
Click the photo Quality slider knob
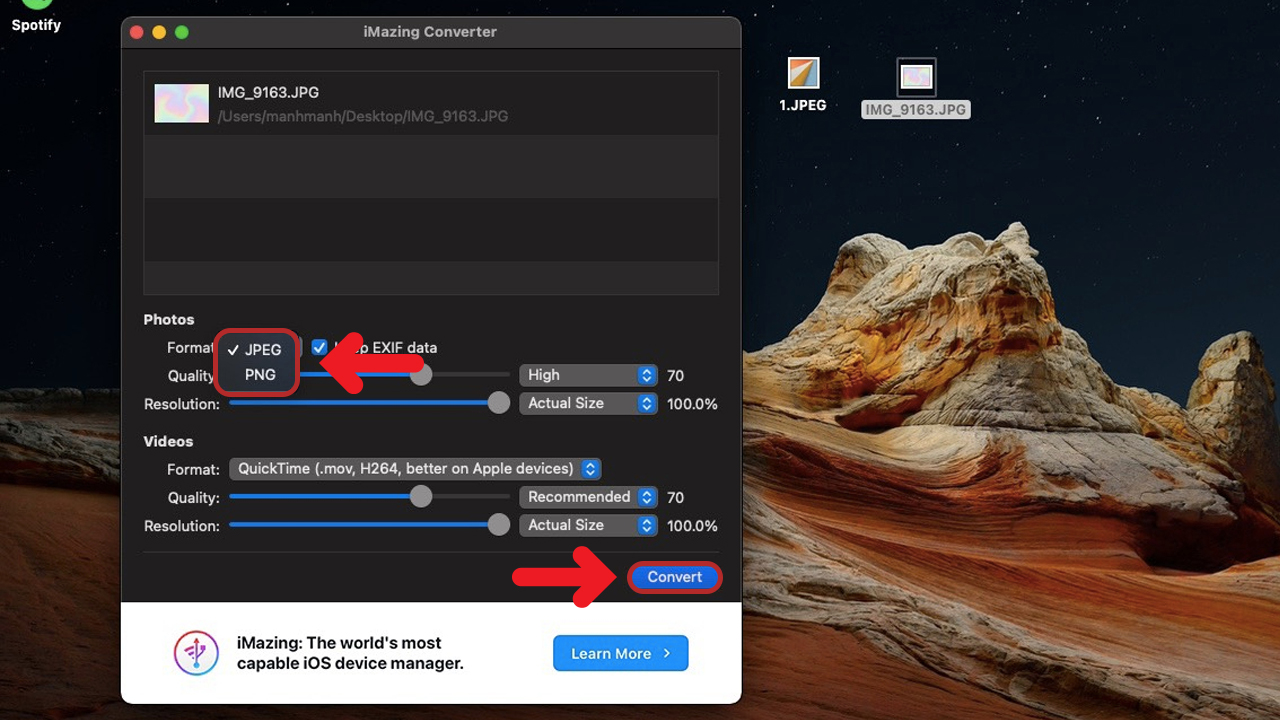(x=421, y=375)
